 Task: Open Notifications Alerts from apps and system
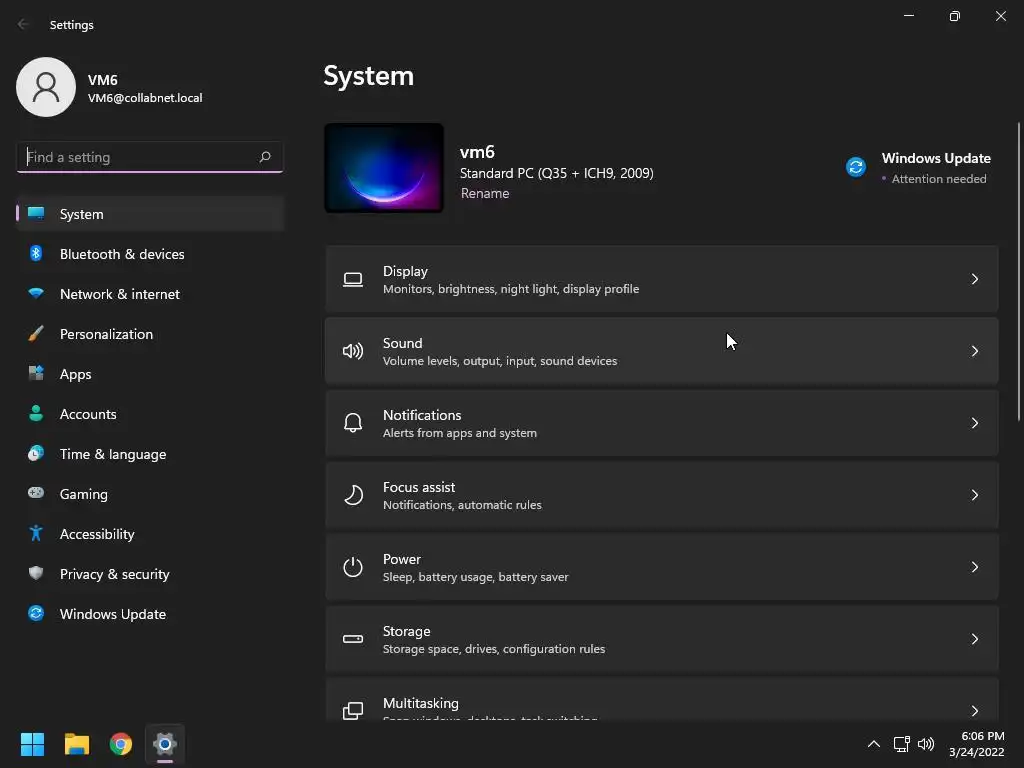tap(662, 423)
